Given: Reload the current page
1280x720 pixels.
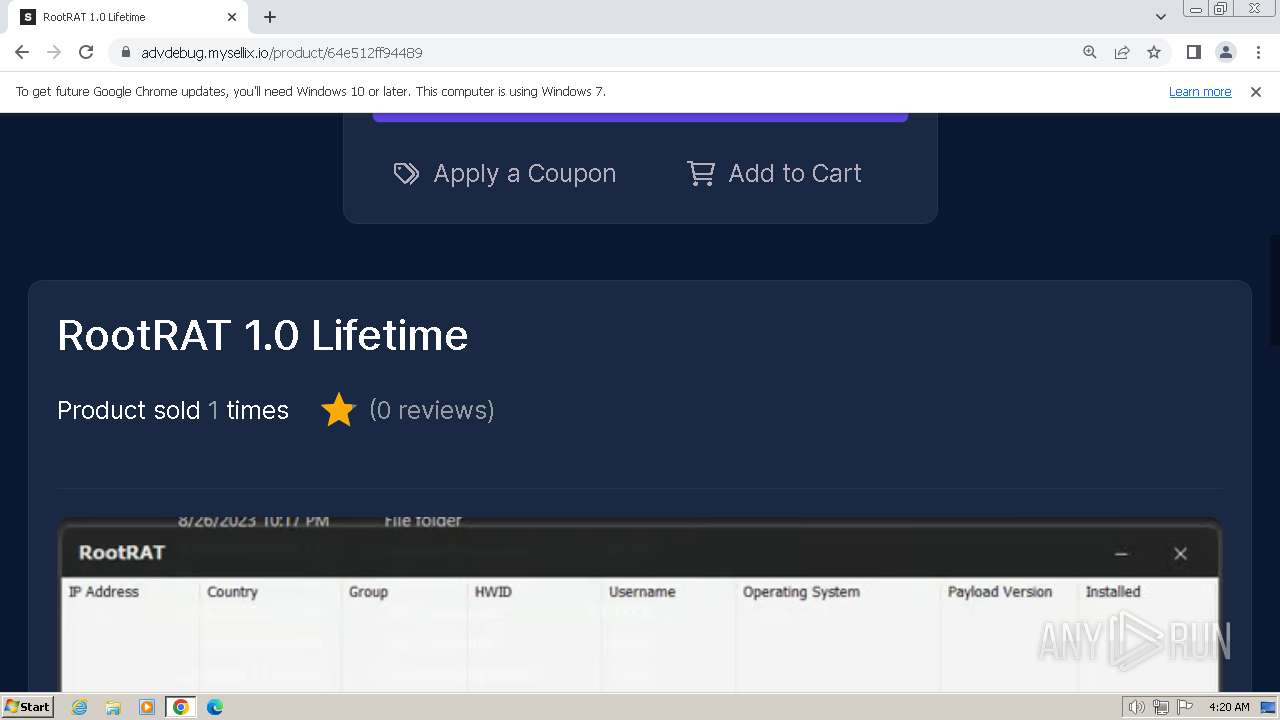Looking at the screenshot, I should 86,52.
